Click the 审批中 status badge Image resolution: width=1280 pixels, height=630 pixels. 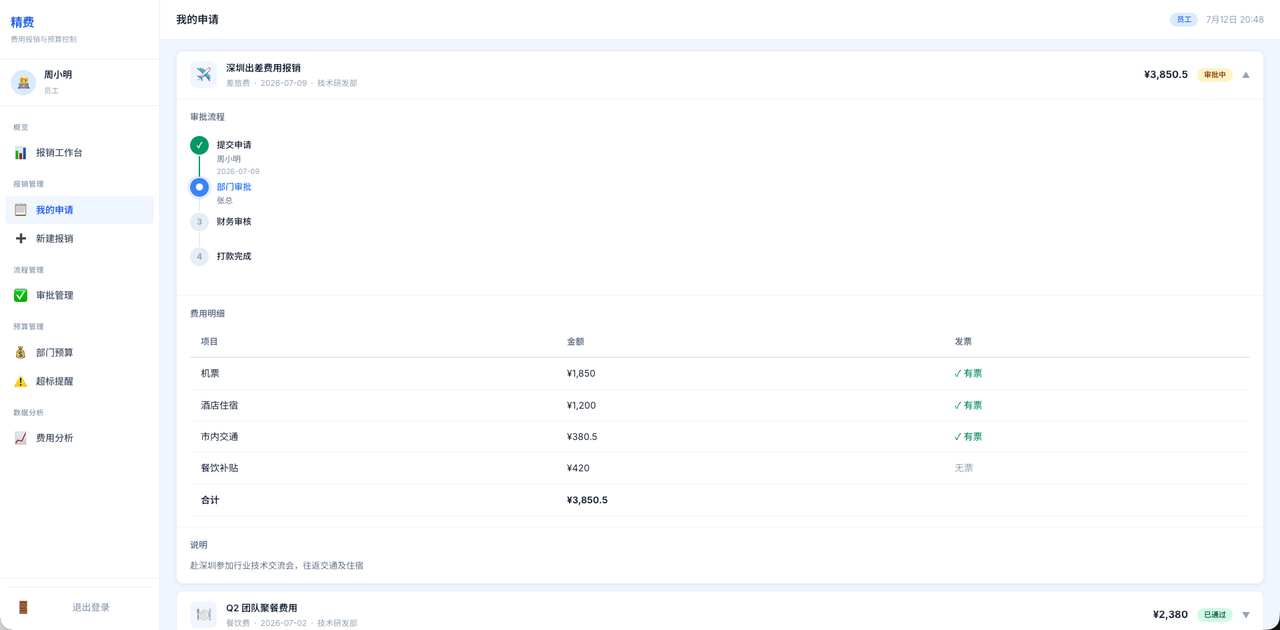click(x=1215, y=75)
